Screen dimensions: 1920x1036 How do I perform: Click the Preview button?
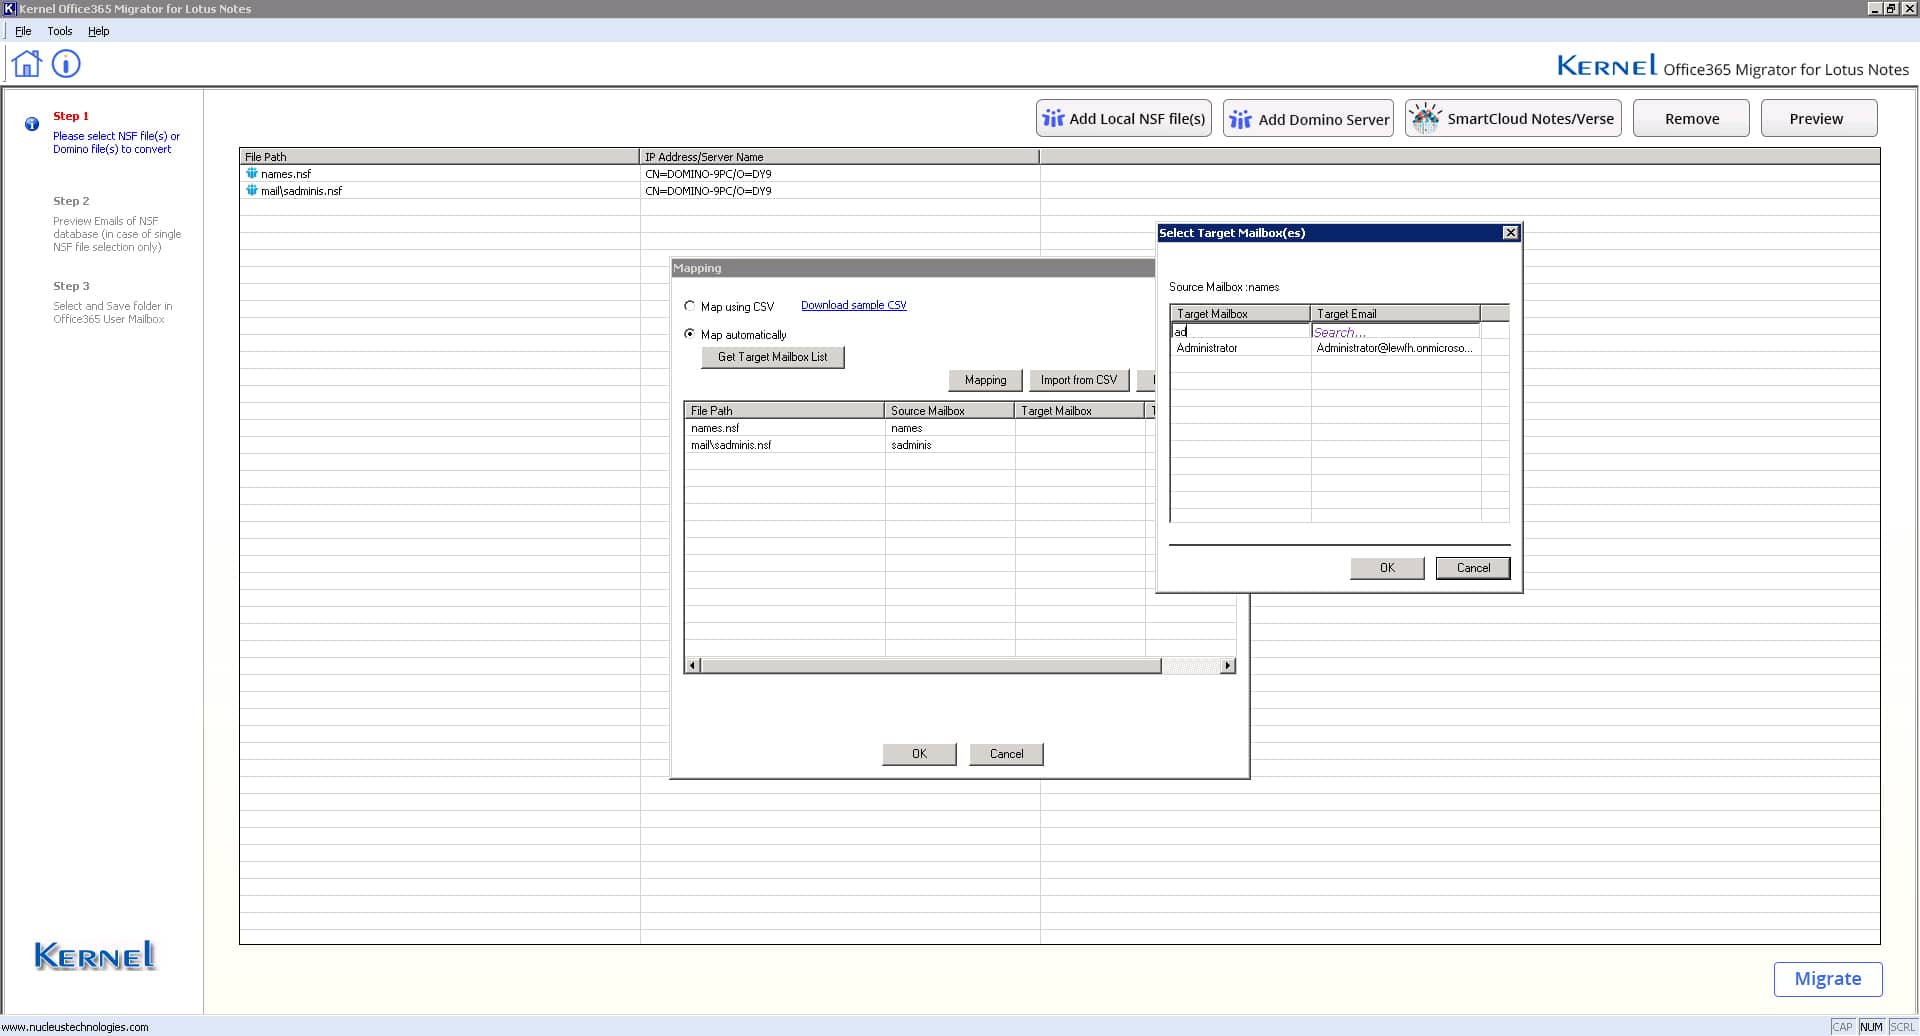click(1818, 118)
